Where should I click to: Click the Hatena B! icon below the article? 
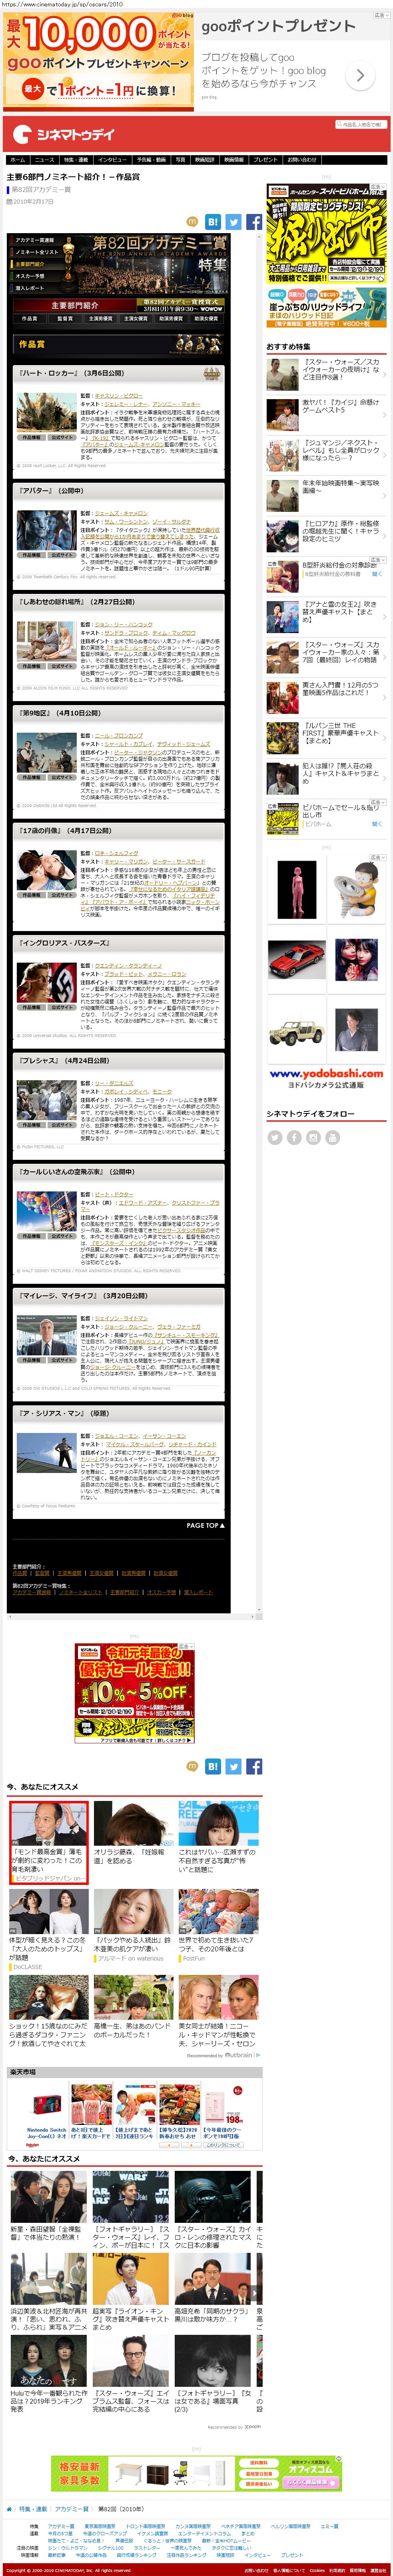tap(213, 1767)
